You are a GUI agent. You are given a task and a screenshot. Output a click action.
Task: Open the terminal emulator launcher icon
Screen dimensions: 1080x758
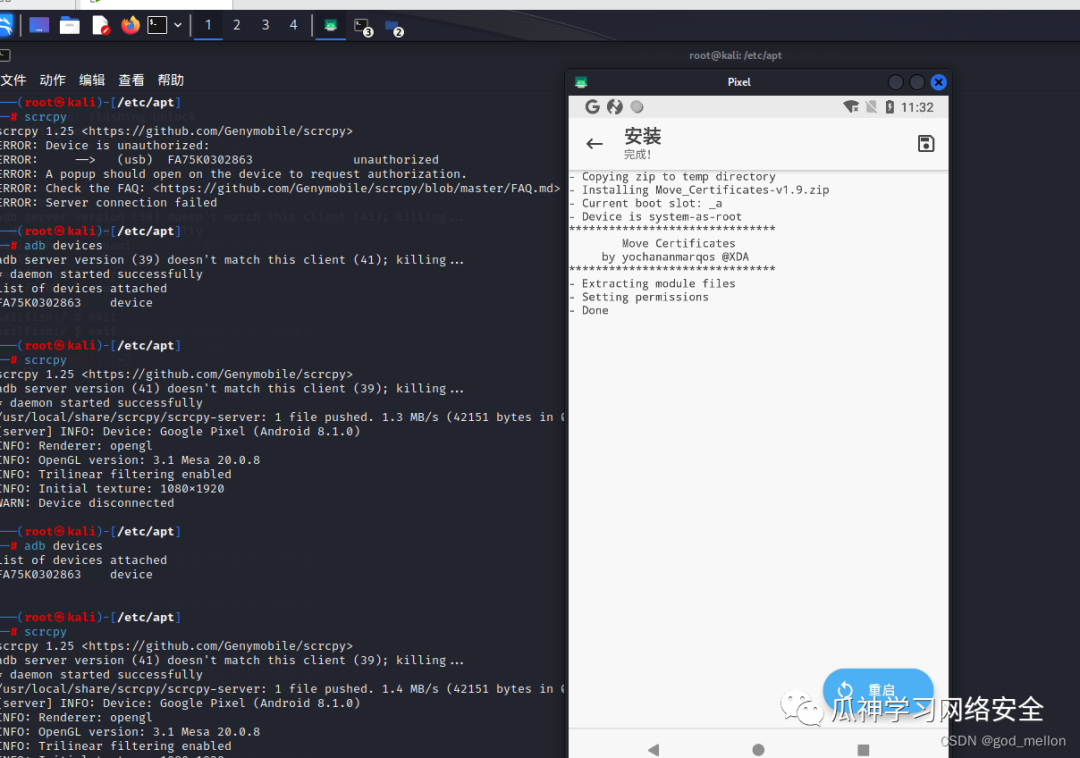157,25
